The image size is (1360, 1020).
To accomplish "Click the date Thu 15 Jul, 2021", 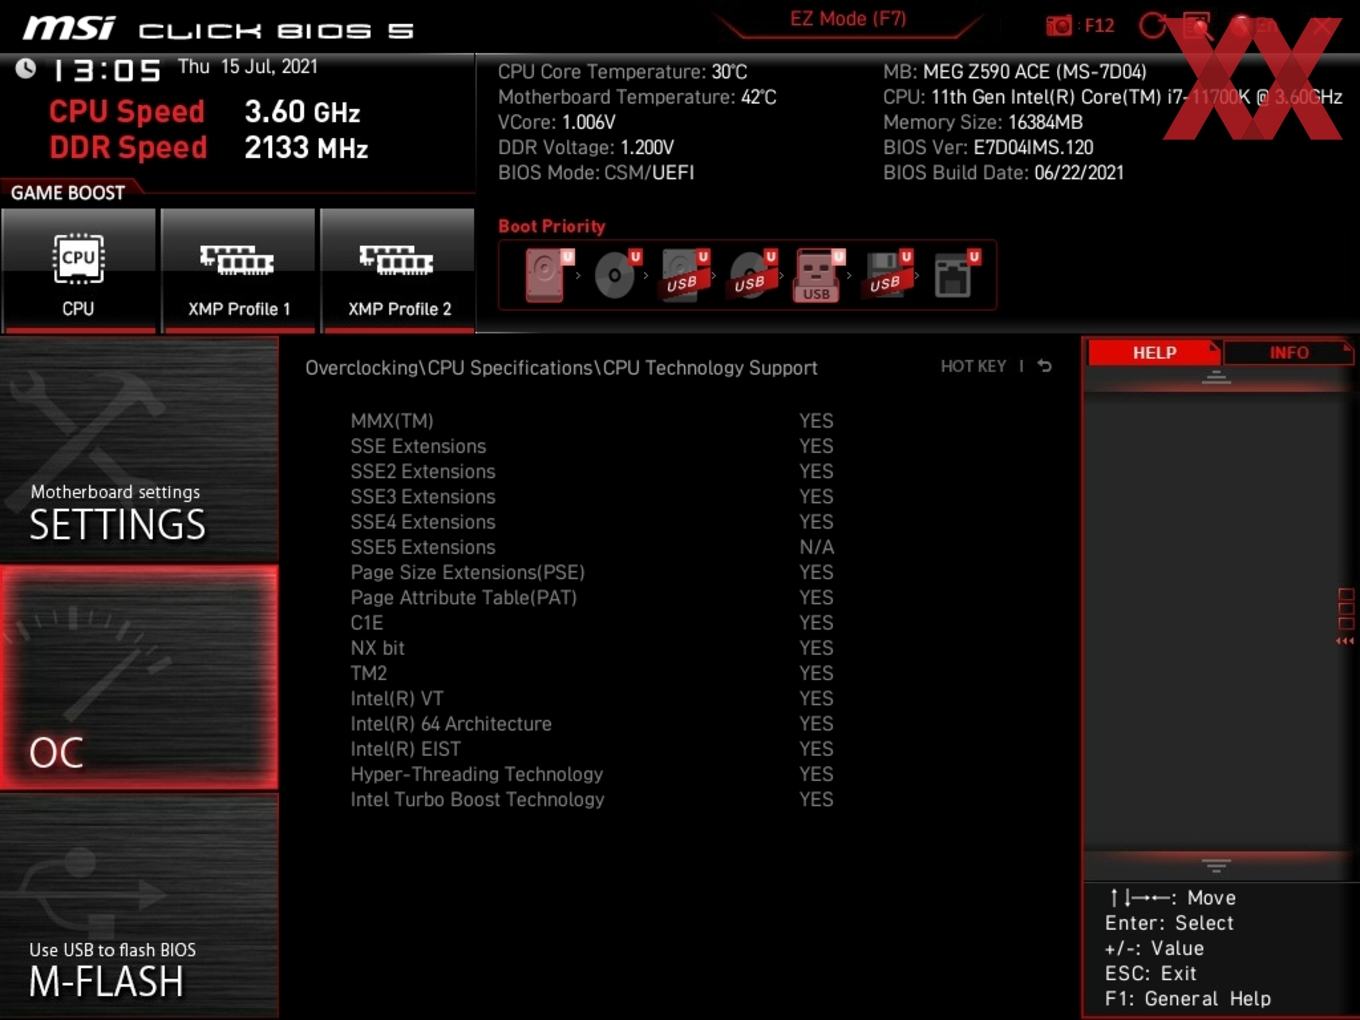I will pyautogui.click(x=248, y=67).
